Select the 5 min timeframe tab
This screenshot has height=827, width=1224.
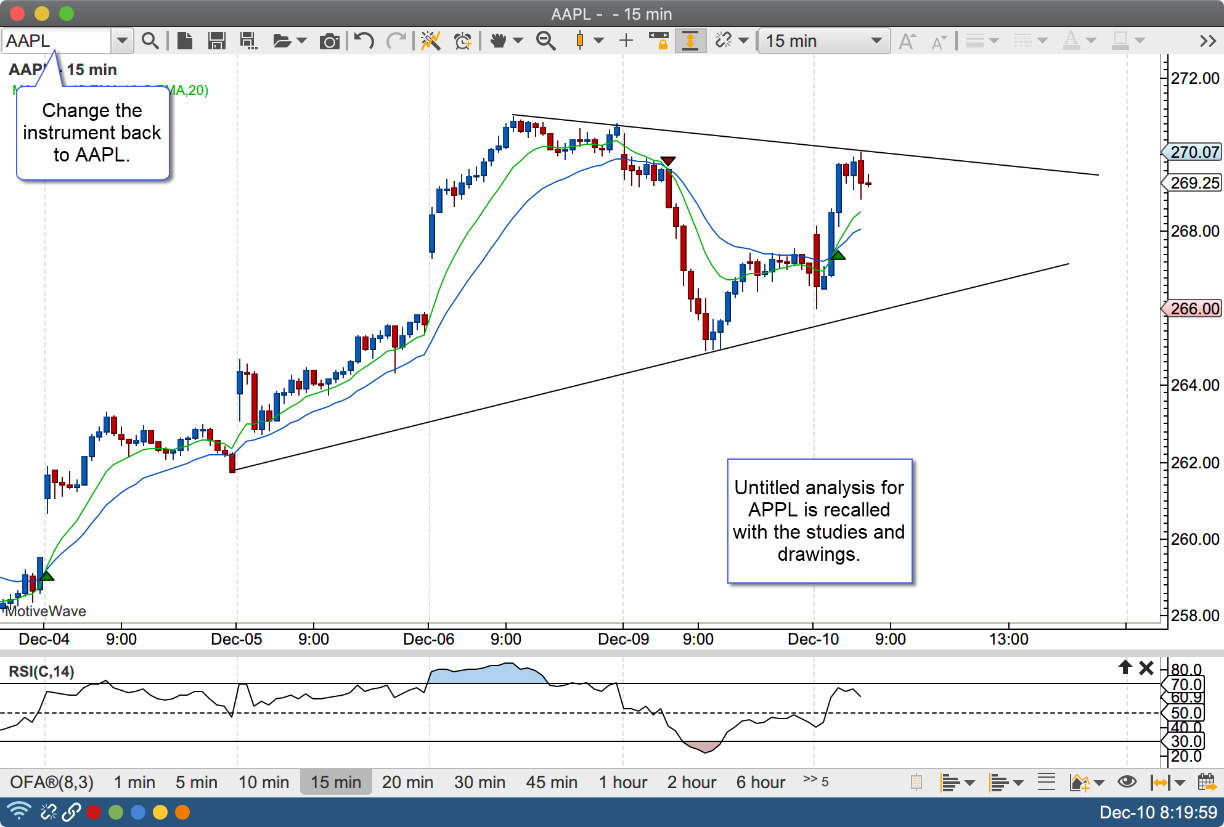click(196, 782)
